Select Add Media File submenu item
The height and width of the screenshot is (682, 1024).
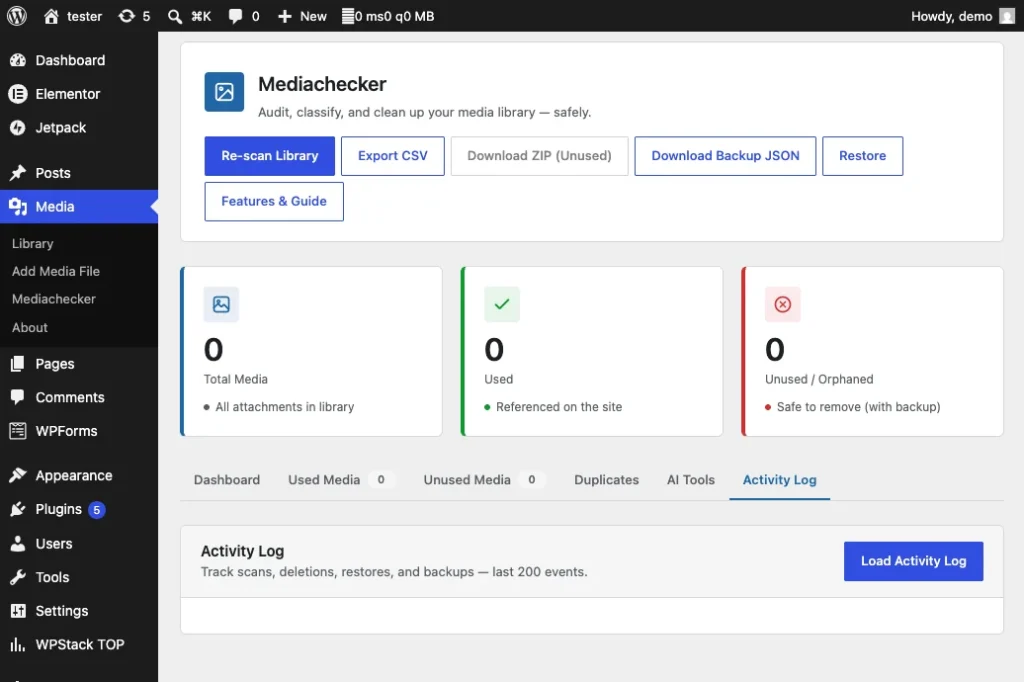pos(56,271)
